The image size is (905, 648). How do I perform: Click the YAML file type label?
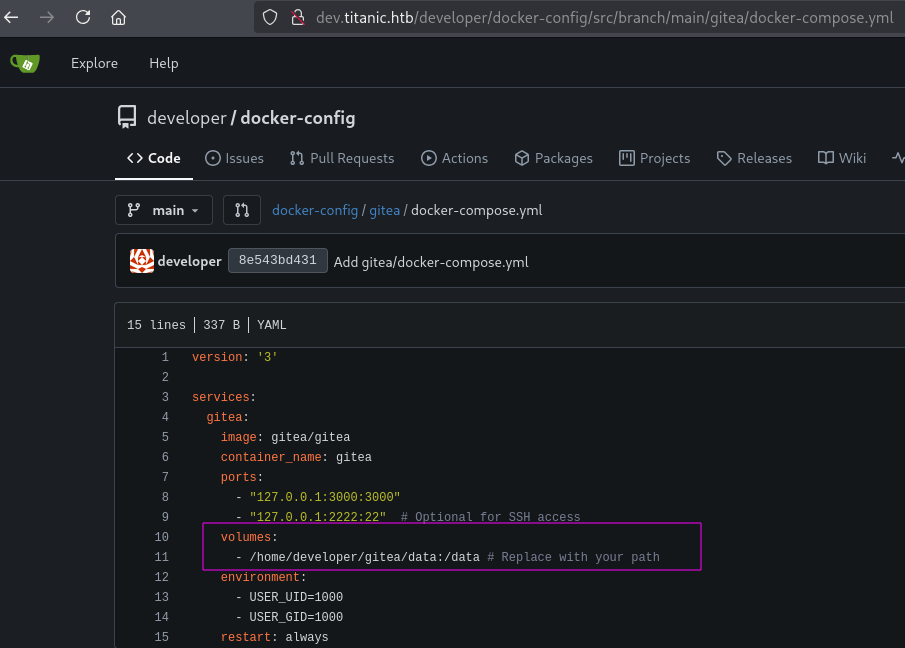[x=272, y=325]
